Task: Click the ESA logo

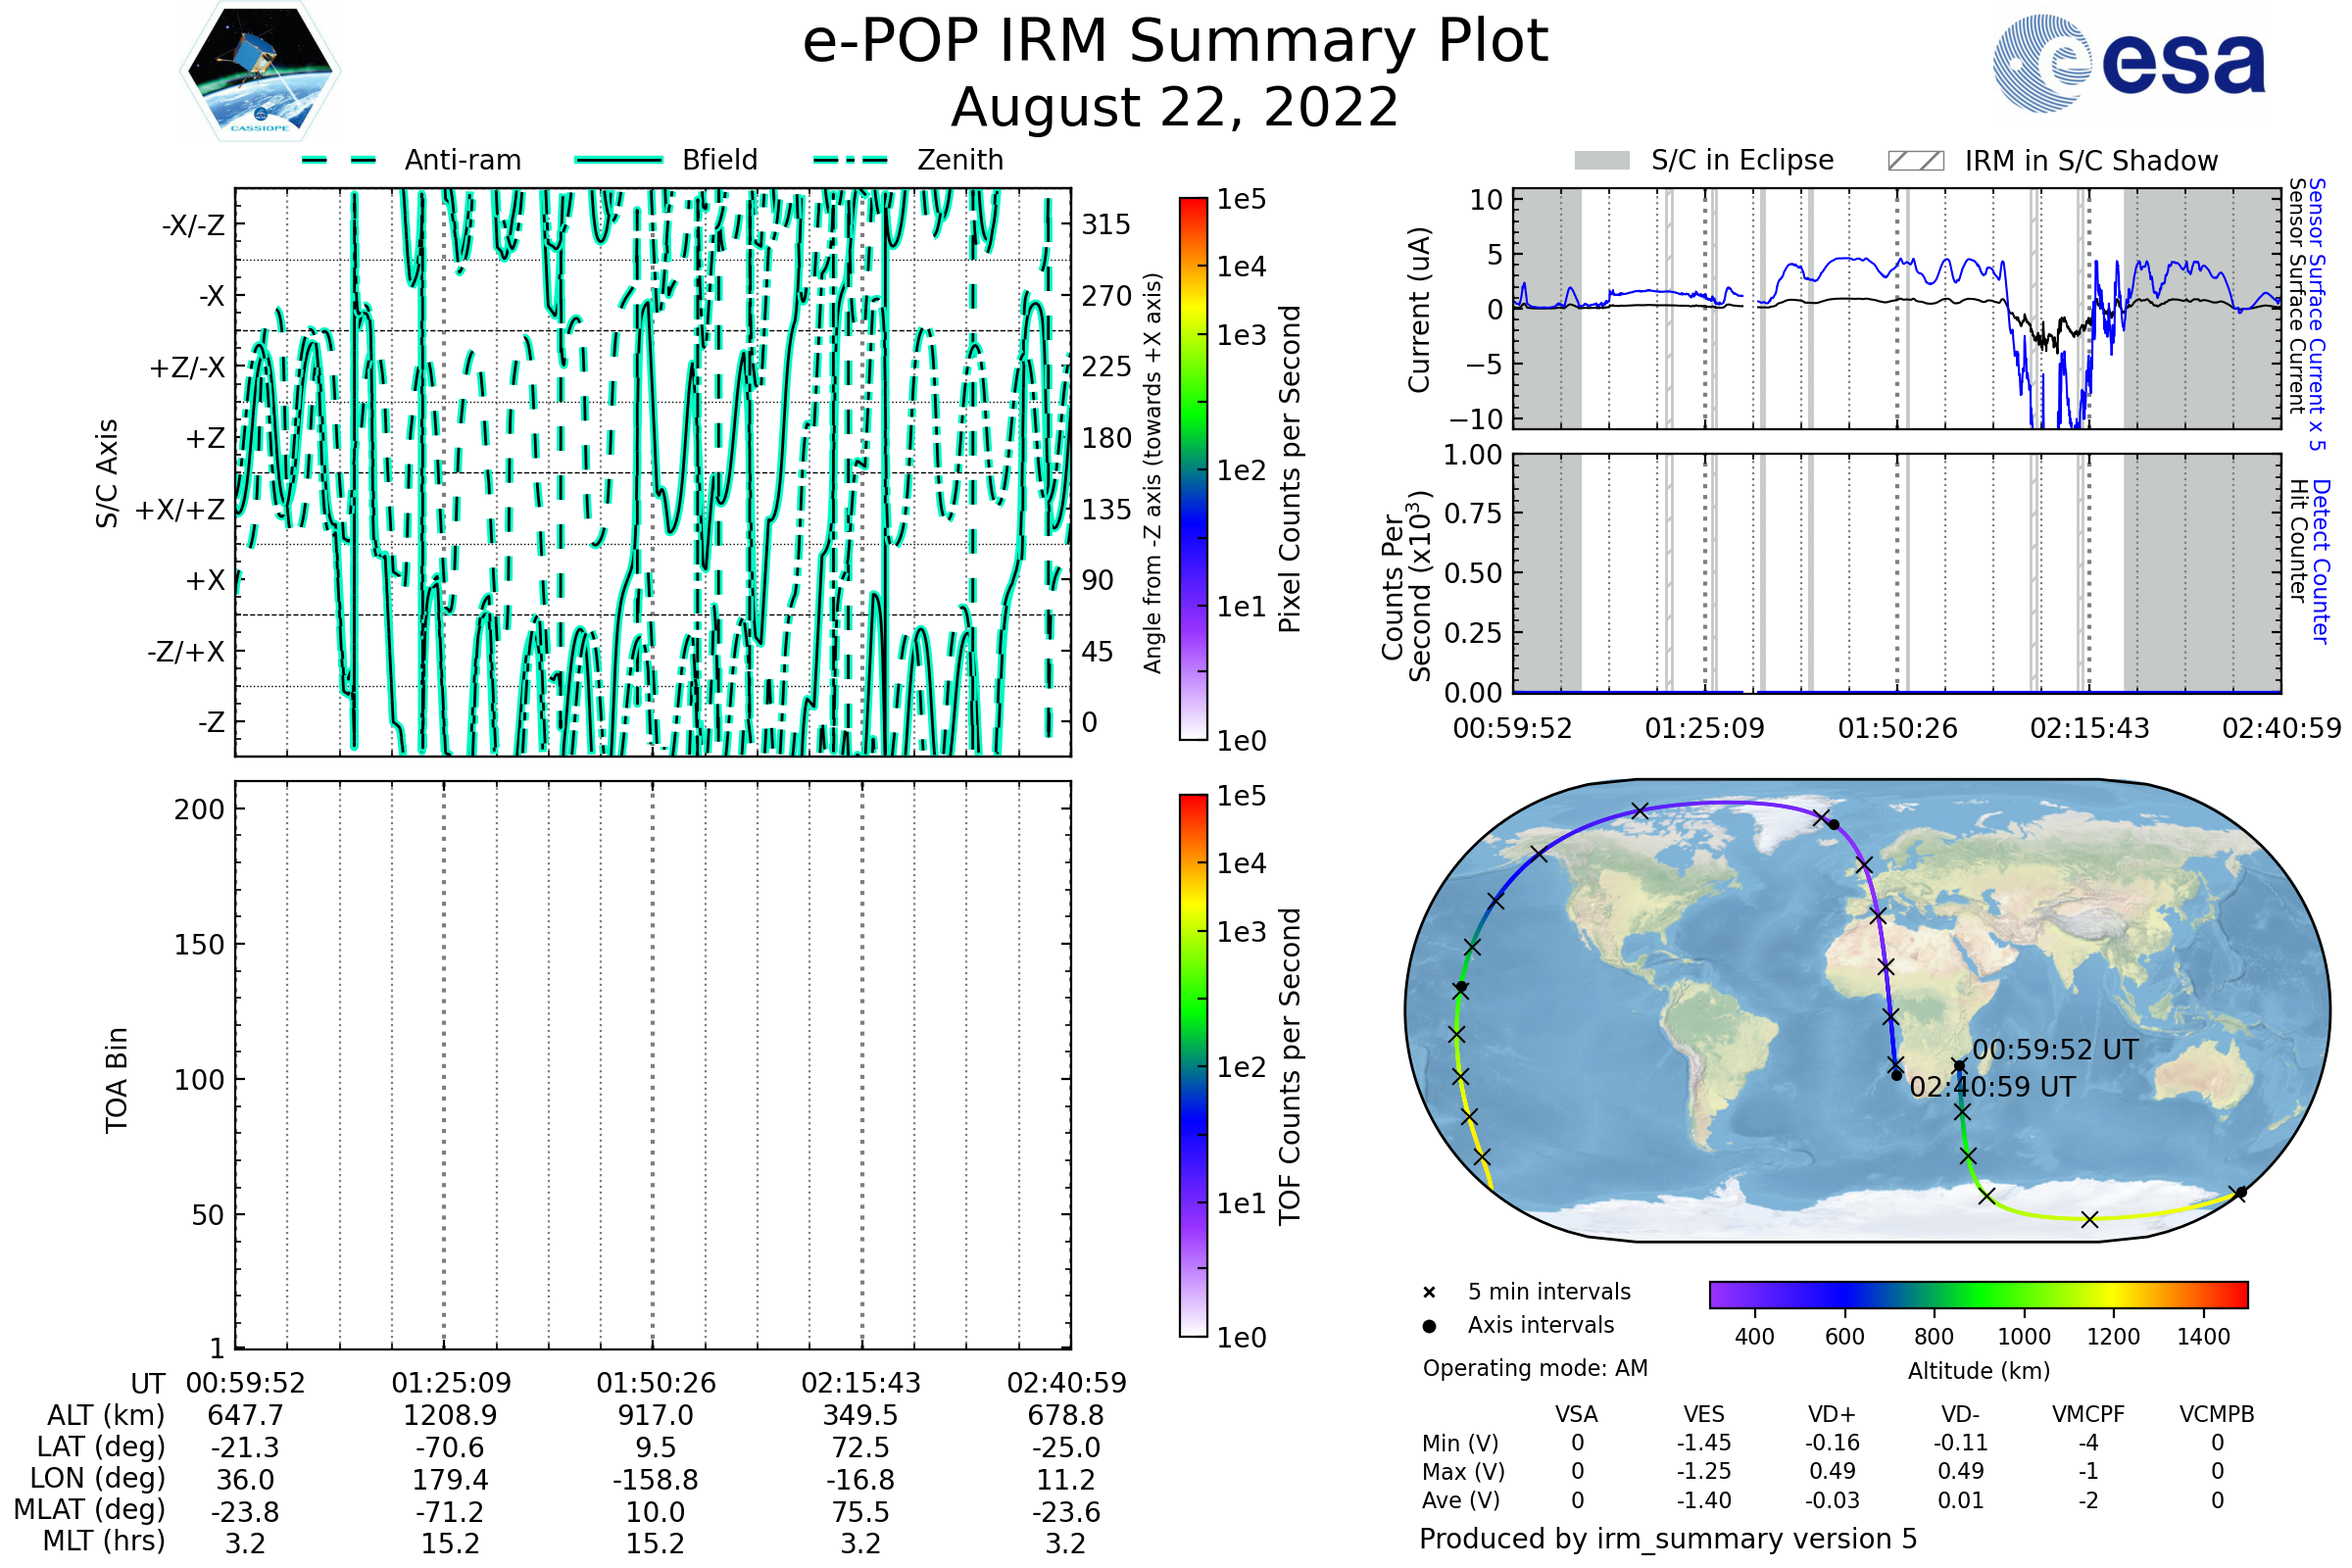Action: [2128, 62]
